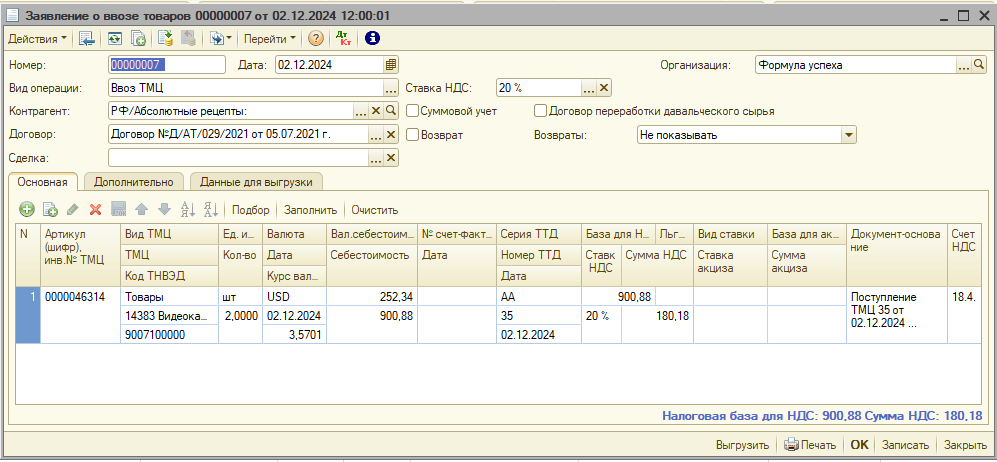Sort table rows ascending A-Я icon

187,210
